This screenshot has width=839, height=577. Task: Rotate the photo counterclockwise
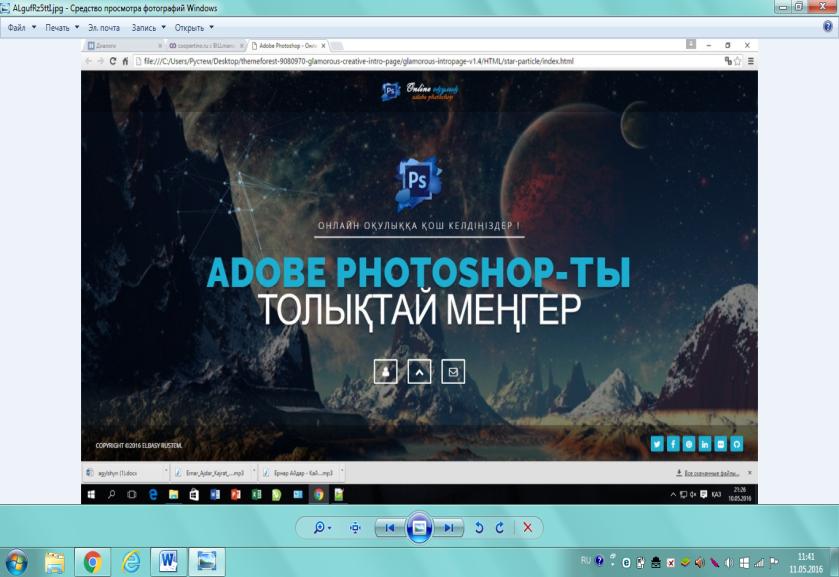[479, 528]
